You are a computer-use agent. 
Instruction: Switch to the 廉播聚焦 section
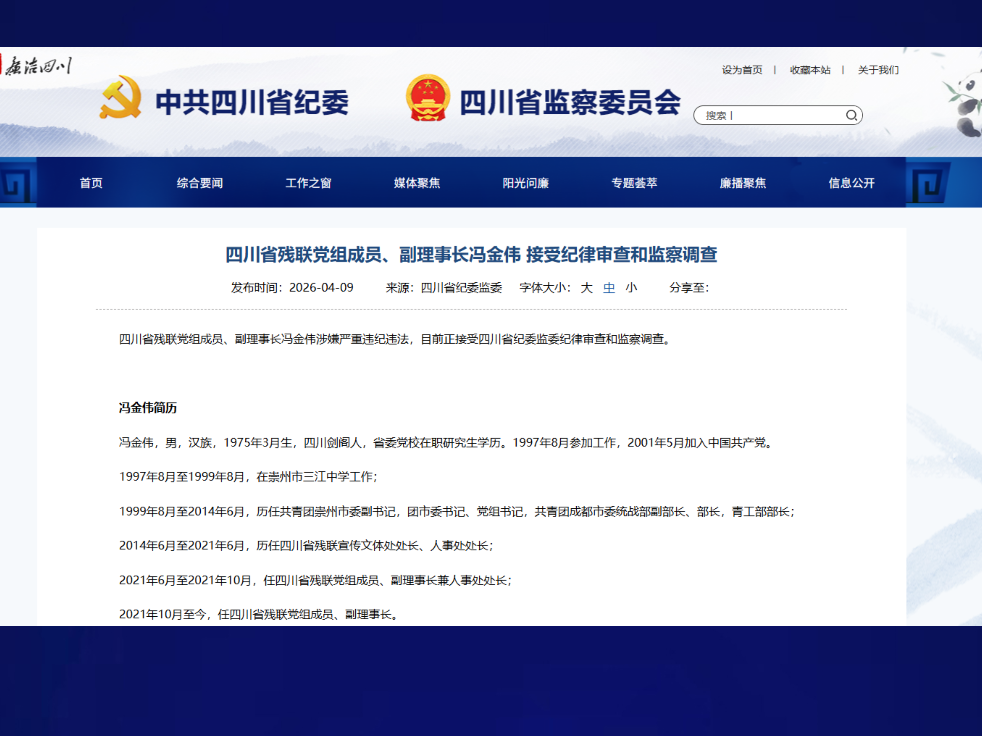point(743,183)
